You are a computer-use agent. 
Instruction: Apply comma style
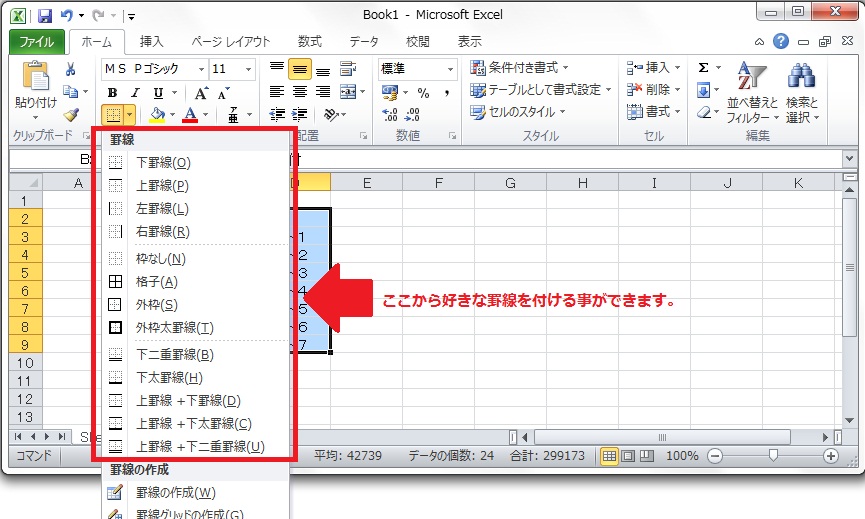click(x=447, y=93)
